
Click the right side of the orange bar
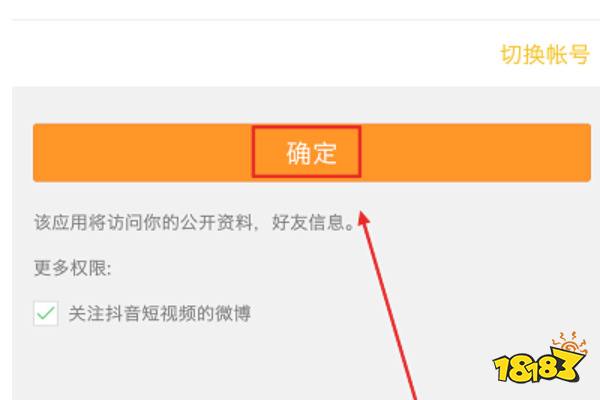coord(476,152)
